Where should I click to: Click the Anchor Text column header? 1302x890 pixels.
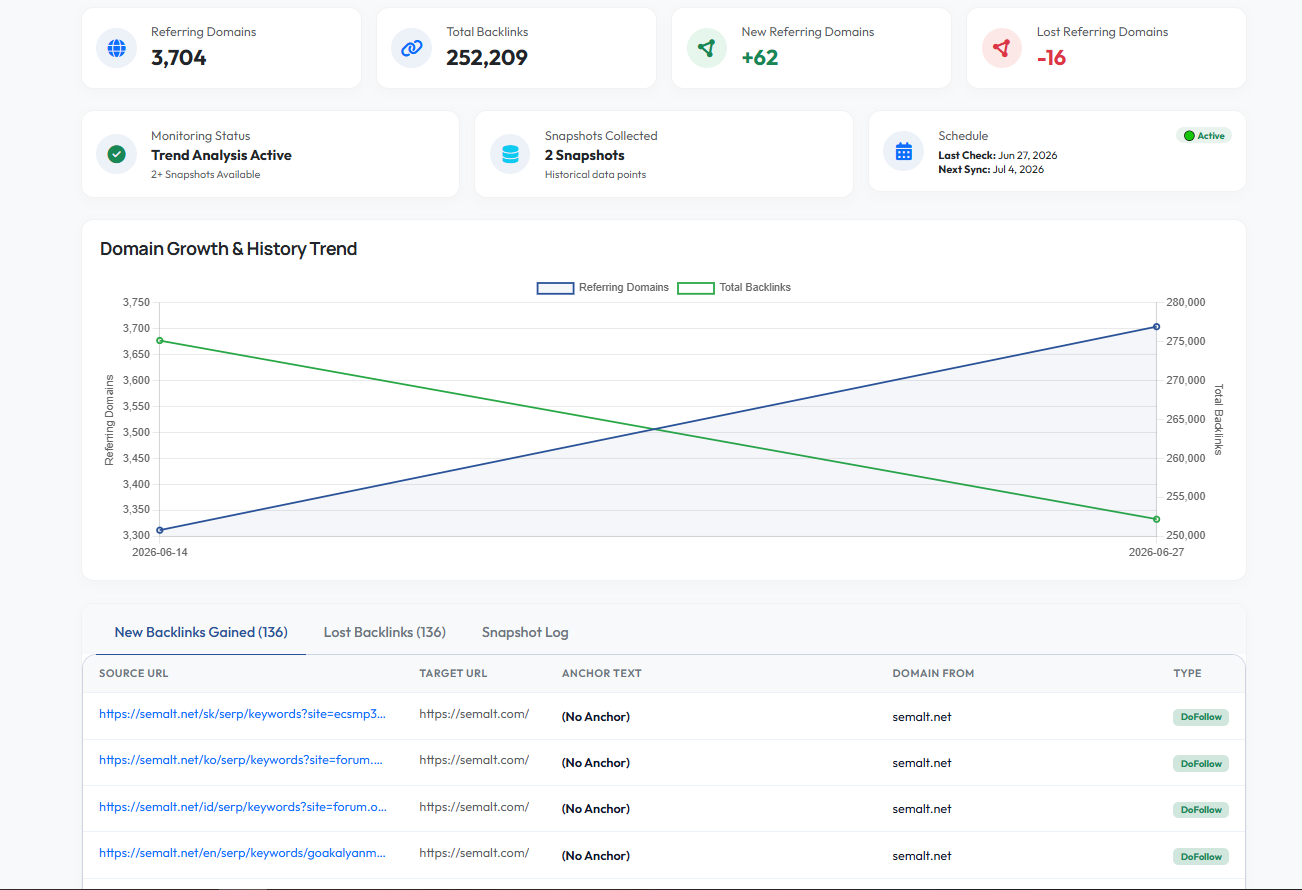[602, 673]
